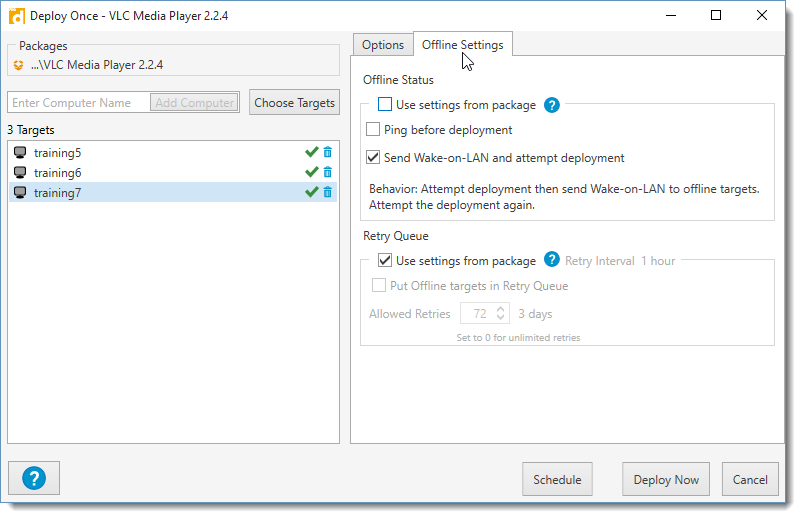Click the Enter Computer Name field

pyautogui.click(x=78, y=103)
